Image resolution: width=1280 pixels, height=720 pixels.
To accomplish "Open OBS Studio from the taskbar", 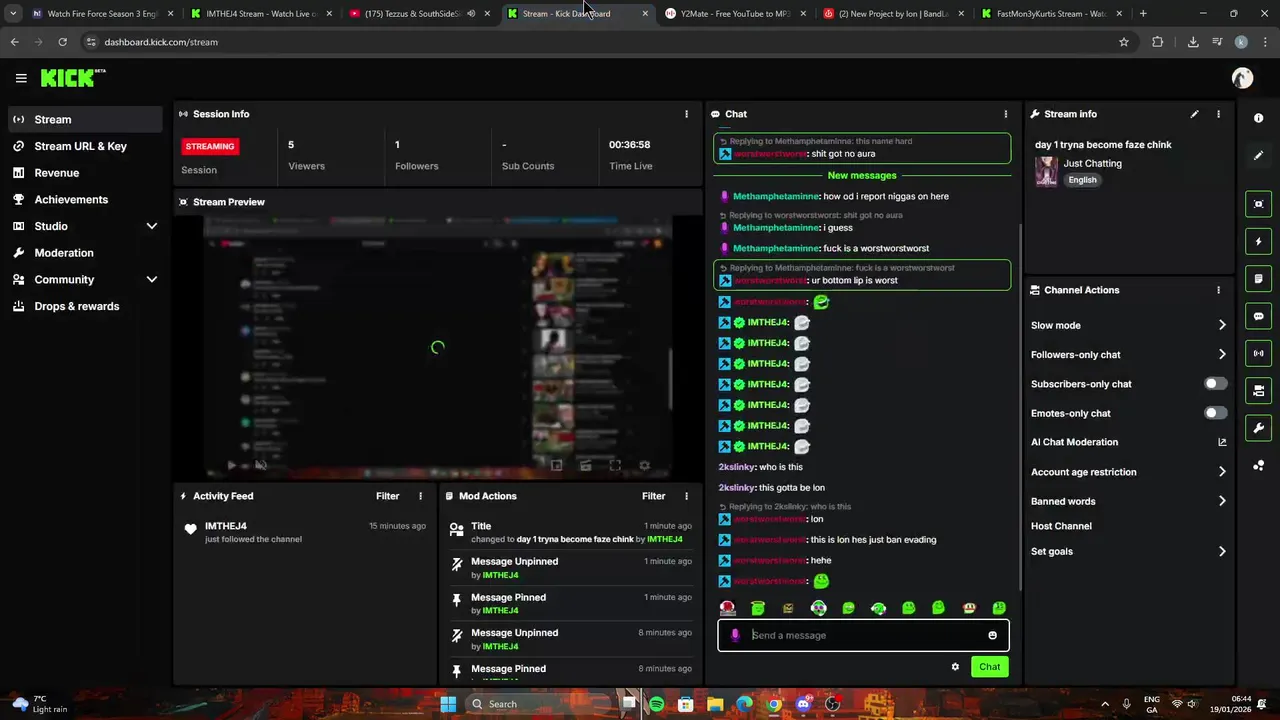I will coord(832,704).
